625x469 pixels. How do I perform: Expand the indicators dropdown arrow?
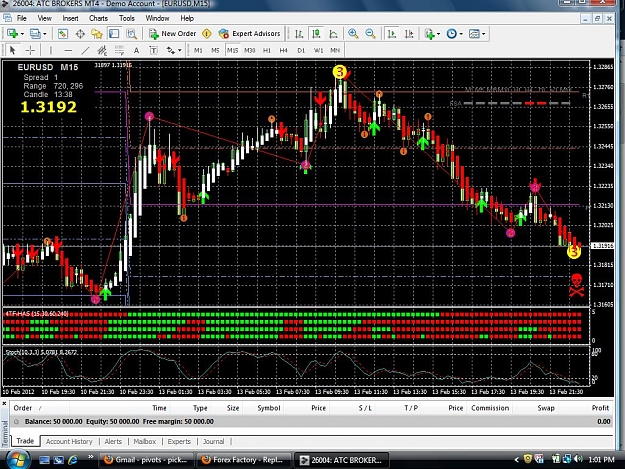[438, 34]
